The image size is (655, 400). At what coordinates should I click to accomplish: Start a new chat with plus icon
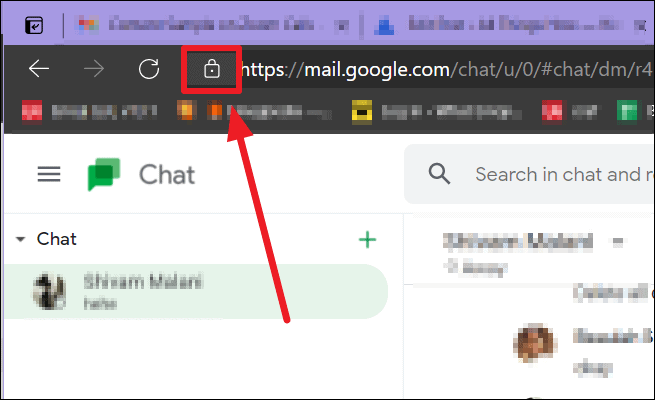pos(367,240)
